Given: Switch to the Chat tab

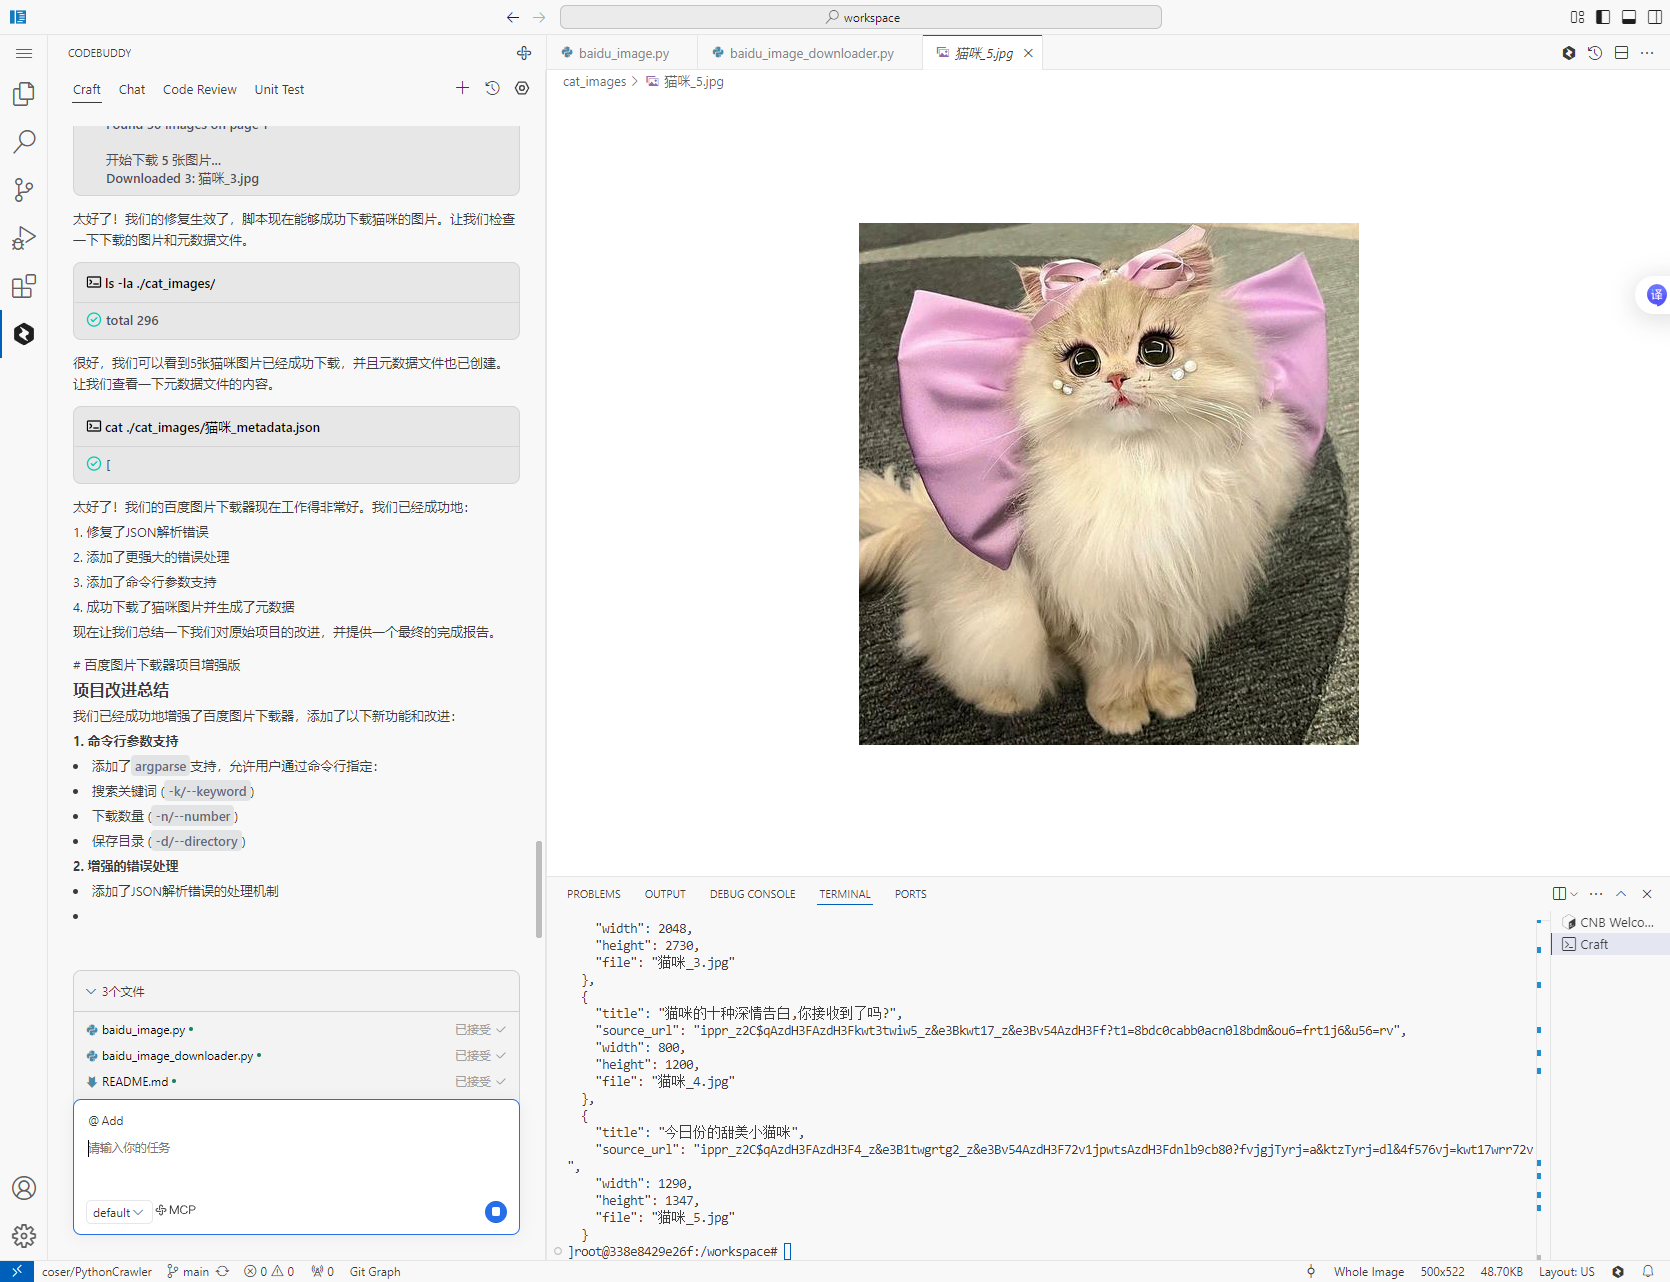Looking at the screenshot, I should [132, 89].
